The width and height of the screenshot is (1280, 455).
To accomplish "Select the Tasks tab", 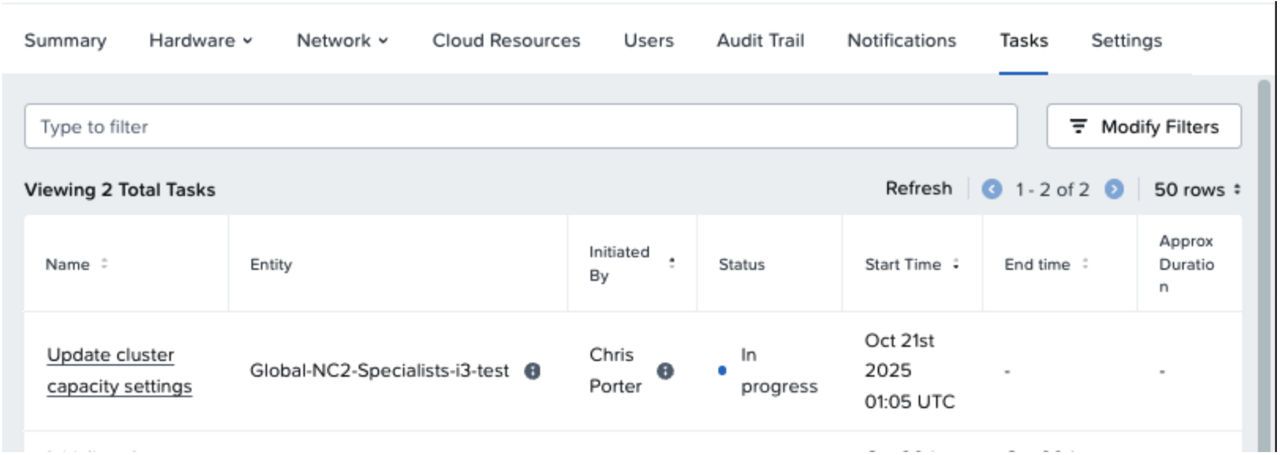I will pos(1024,41).
